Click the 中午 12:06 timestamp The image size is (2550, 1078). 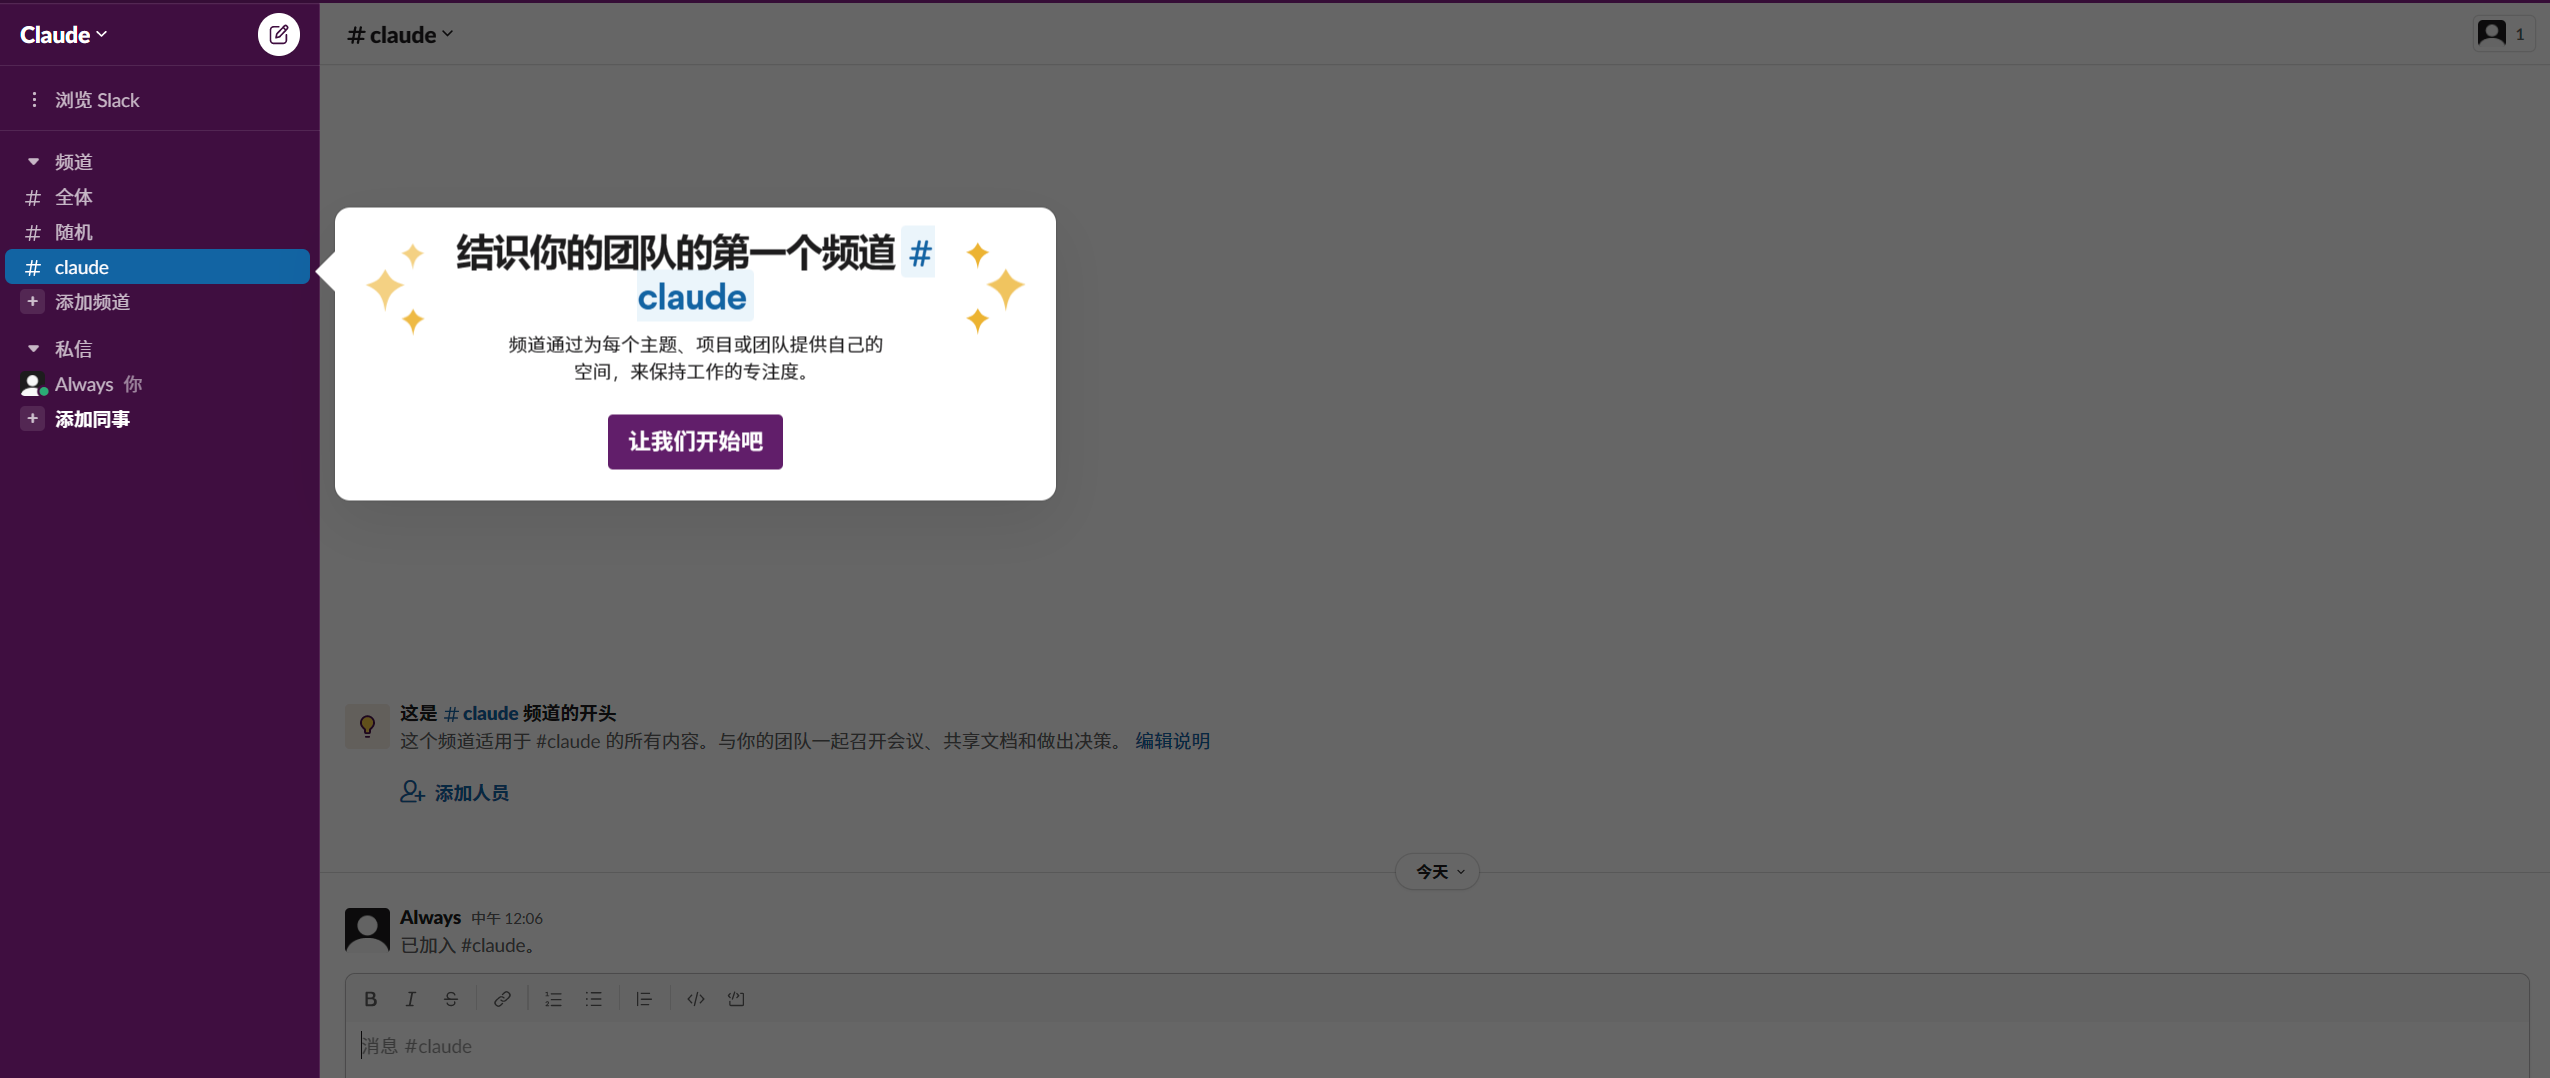click(507, 918)
